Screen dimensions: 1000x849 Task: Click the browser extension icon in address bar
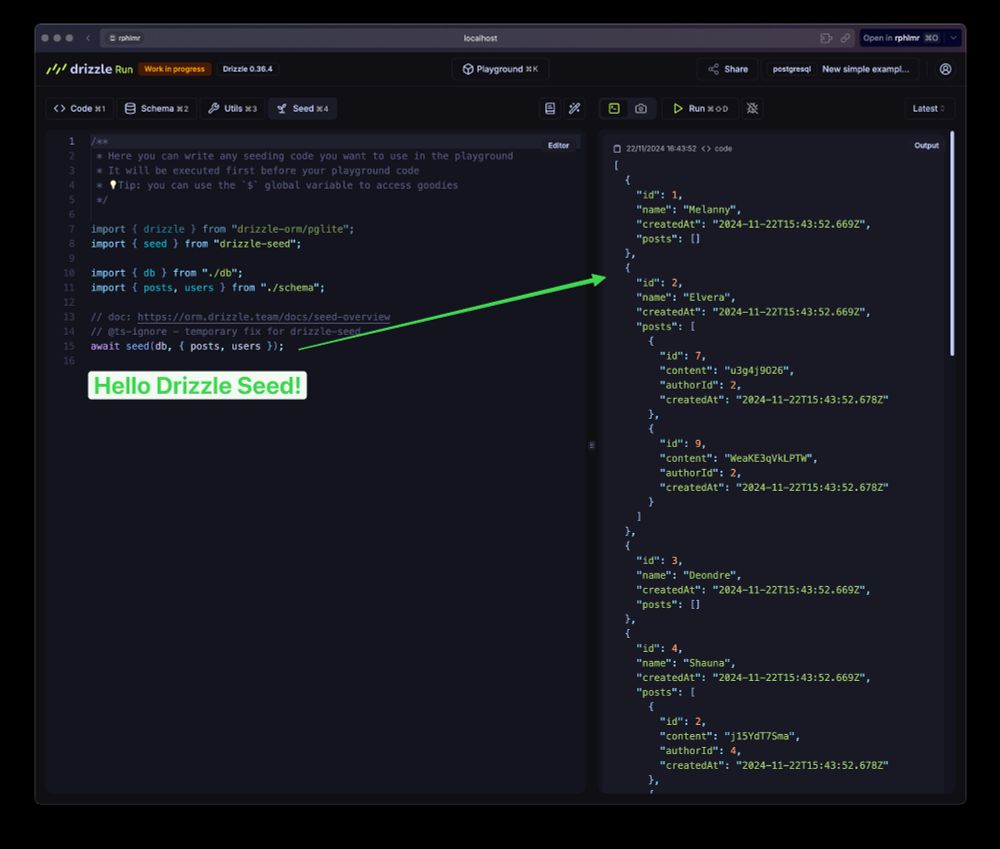[x=826, y=38]
